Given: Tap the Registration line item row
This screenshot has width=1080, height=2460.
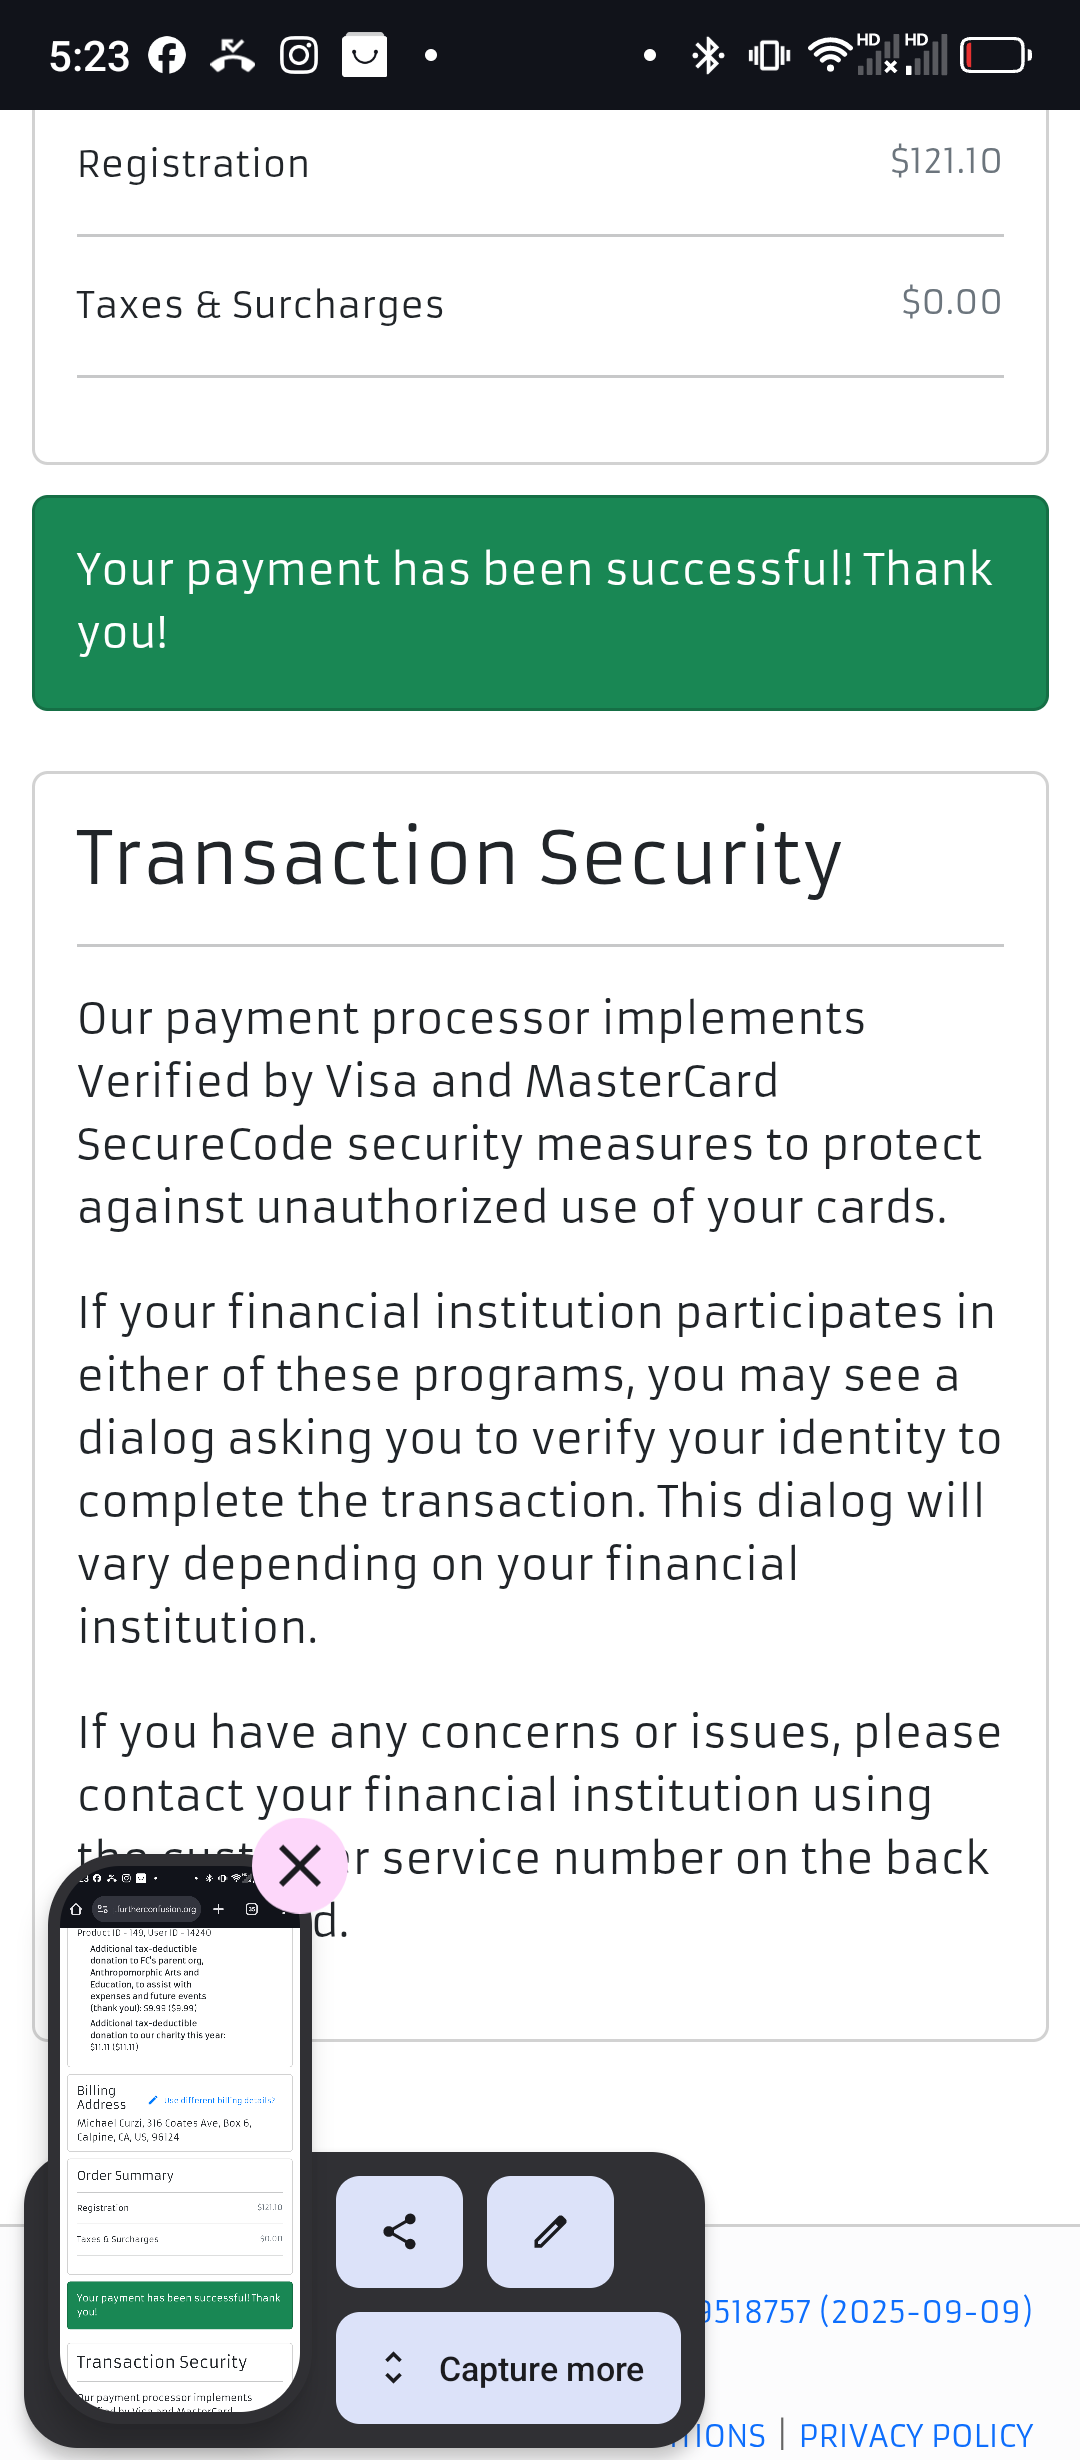Looking at the screenshot, I should pyautogui.click(x=540, y=164).
